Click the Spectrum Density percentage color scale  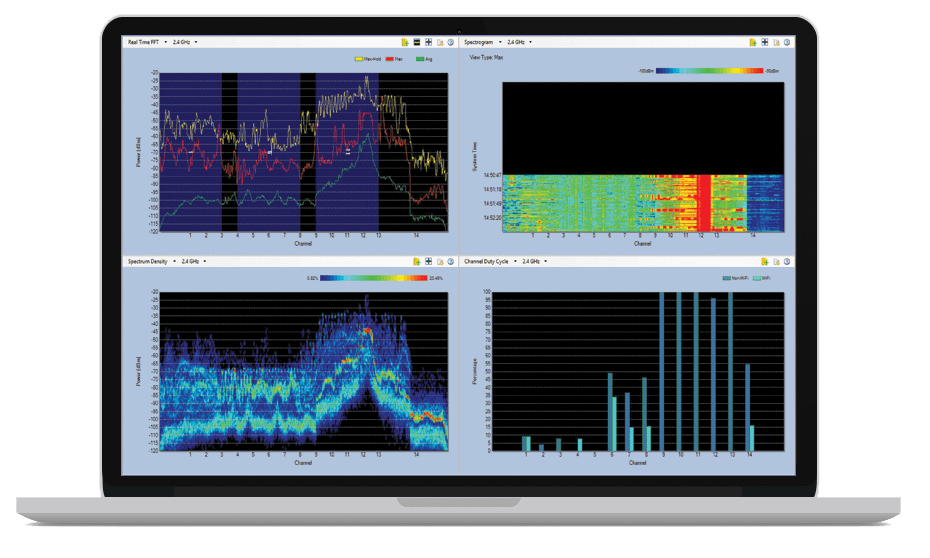coord(374,278)
